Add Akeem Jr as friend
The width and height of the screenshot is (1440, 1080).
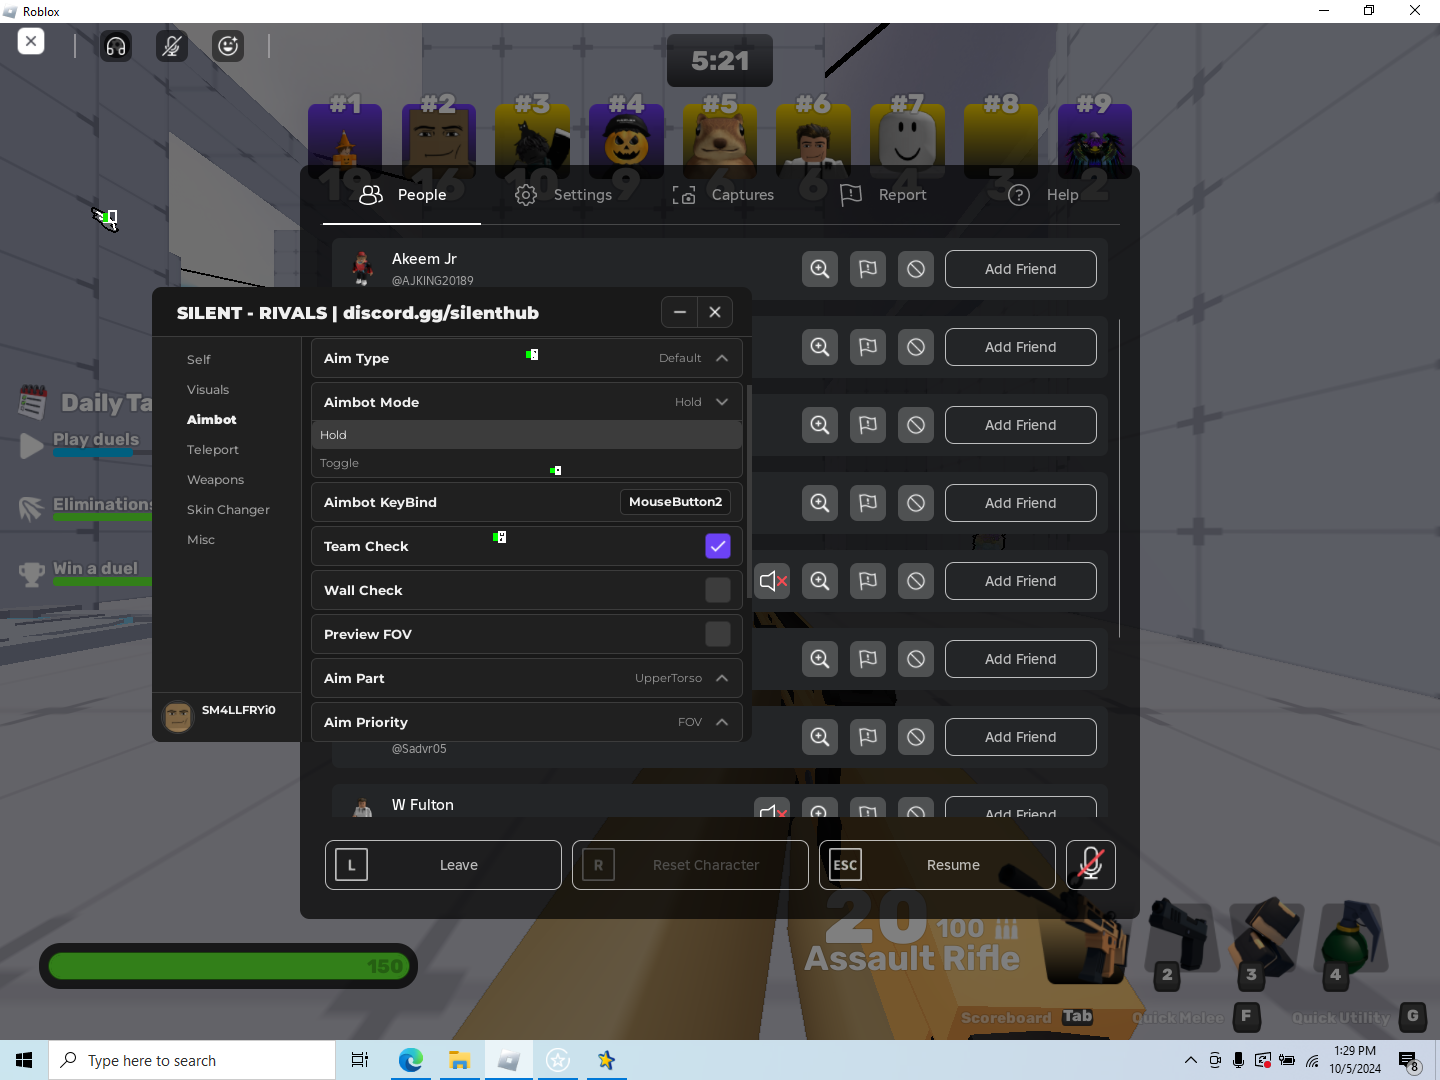click(x=1021, y=269)
